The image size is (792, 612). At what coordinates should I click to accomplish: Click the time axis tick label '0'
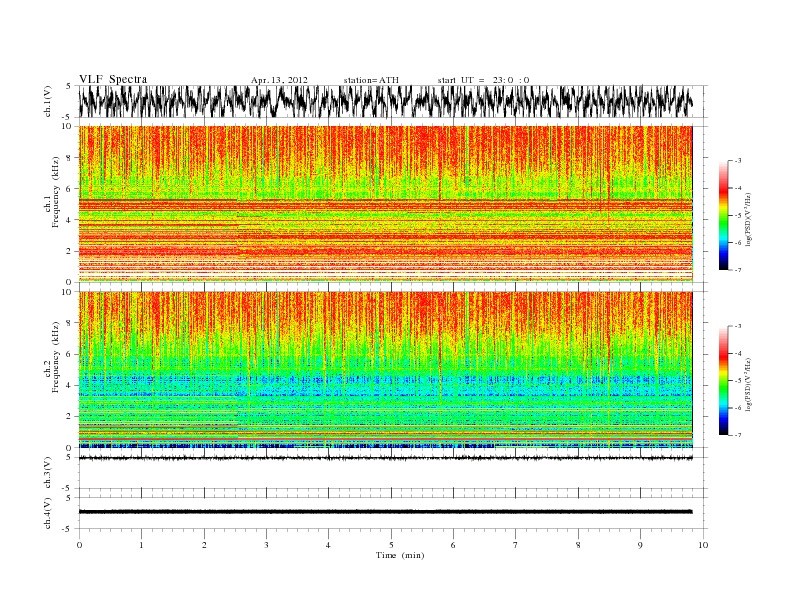coord(79,545)
